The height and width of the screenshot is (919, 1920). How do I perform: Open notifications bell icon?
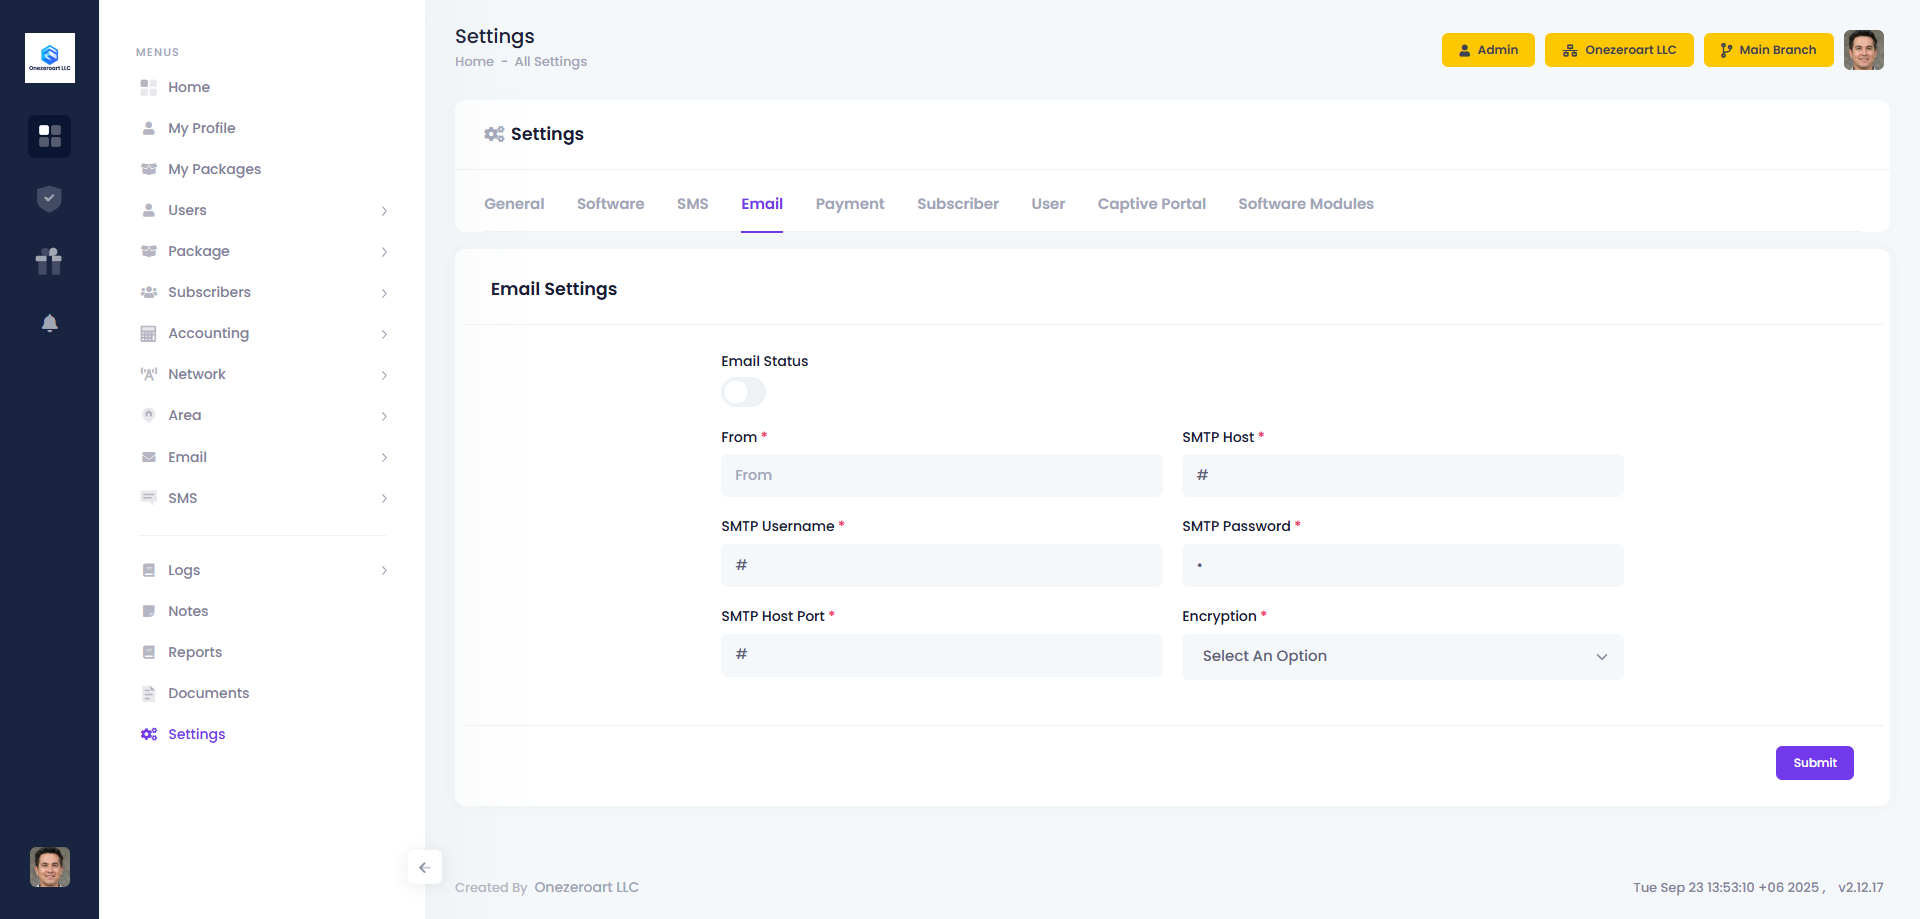49,323
